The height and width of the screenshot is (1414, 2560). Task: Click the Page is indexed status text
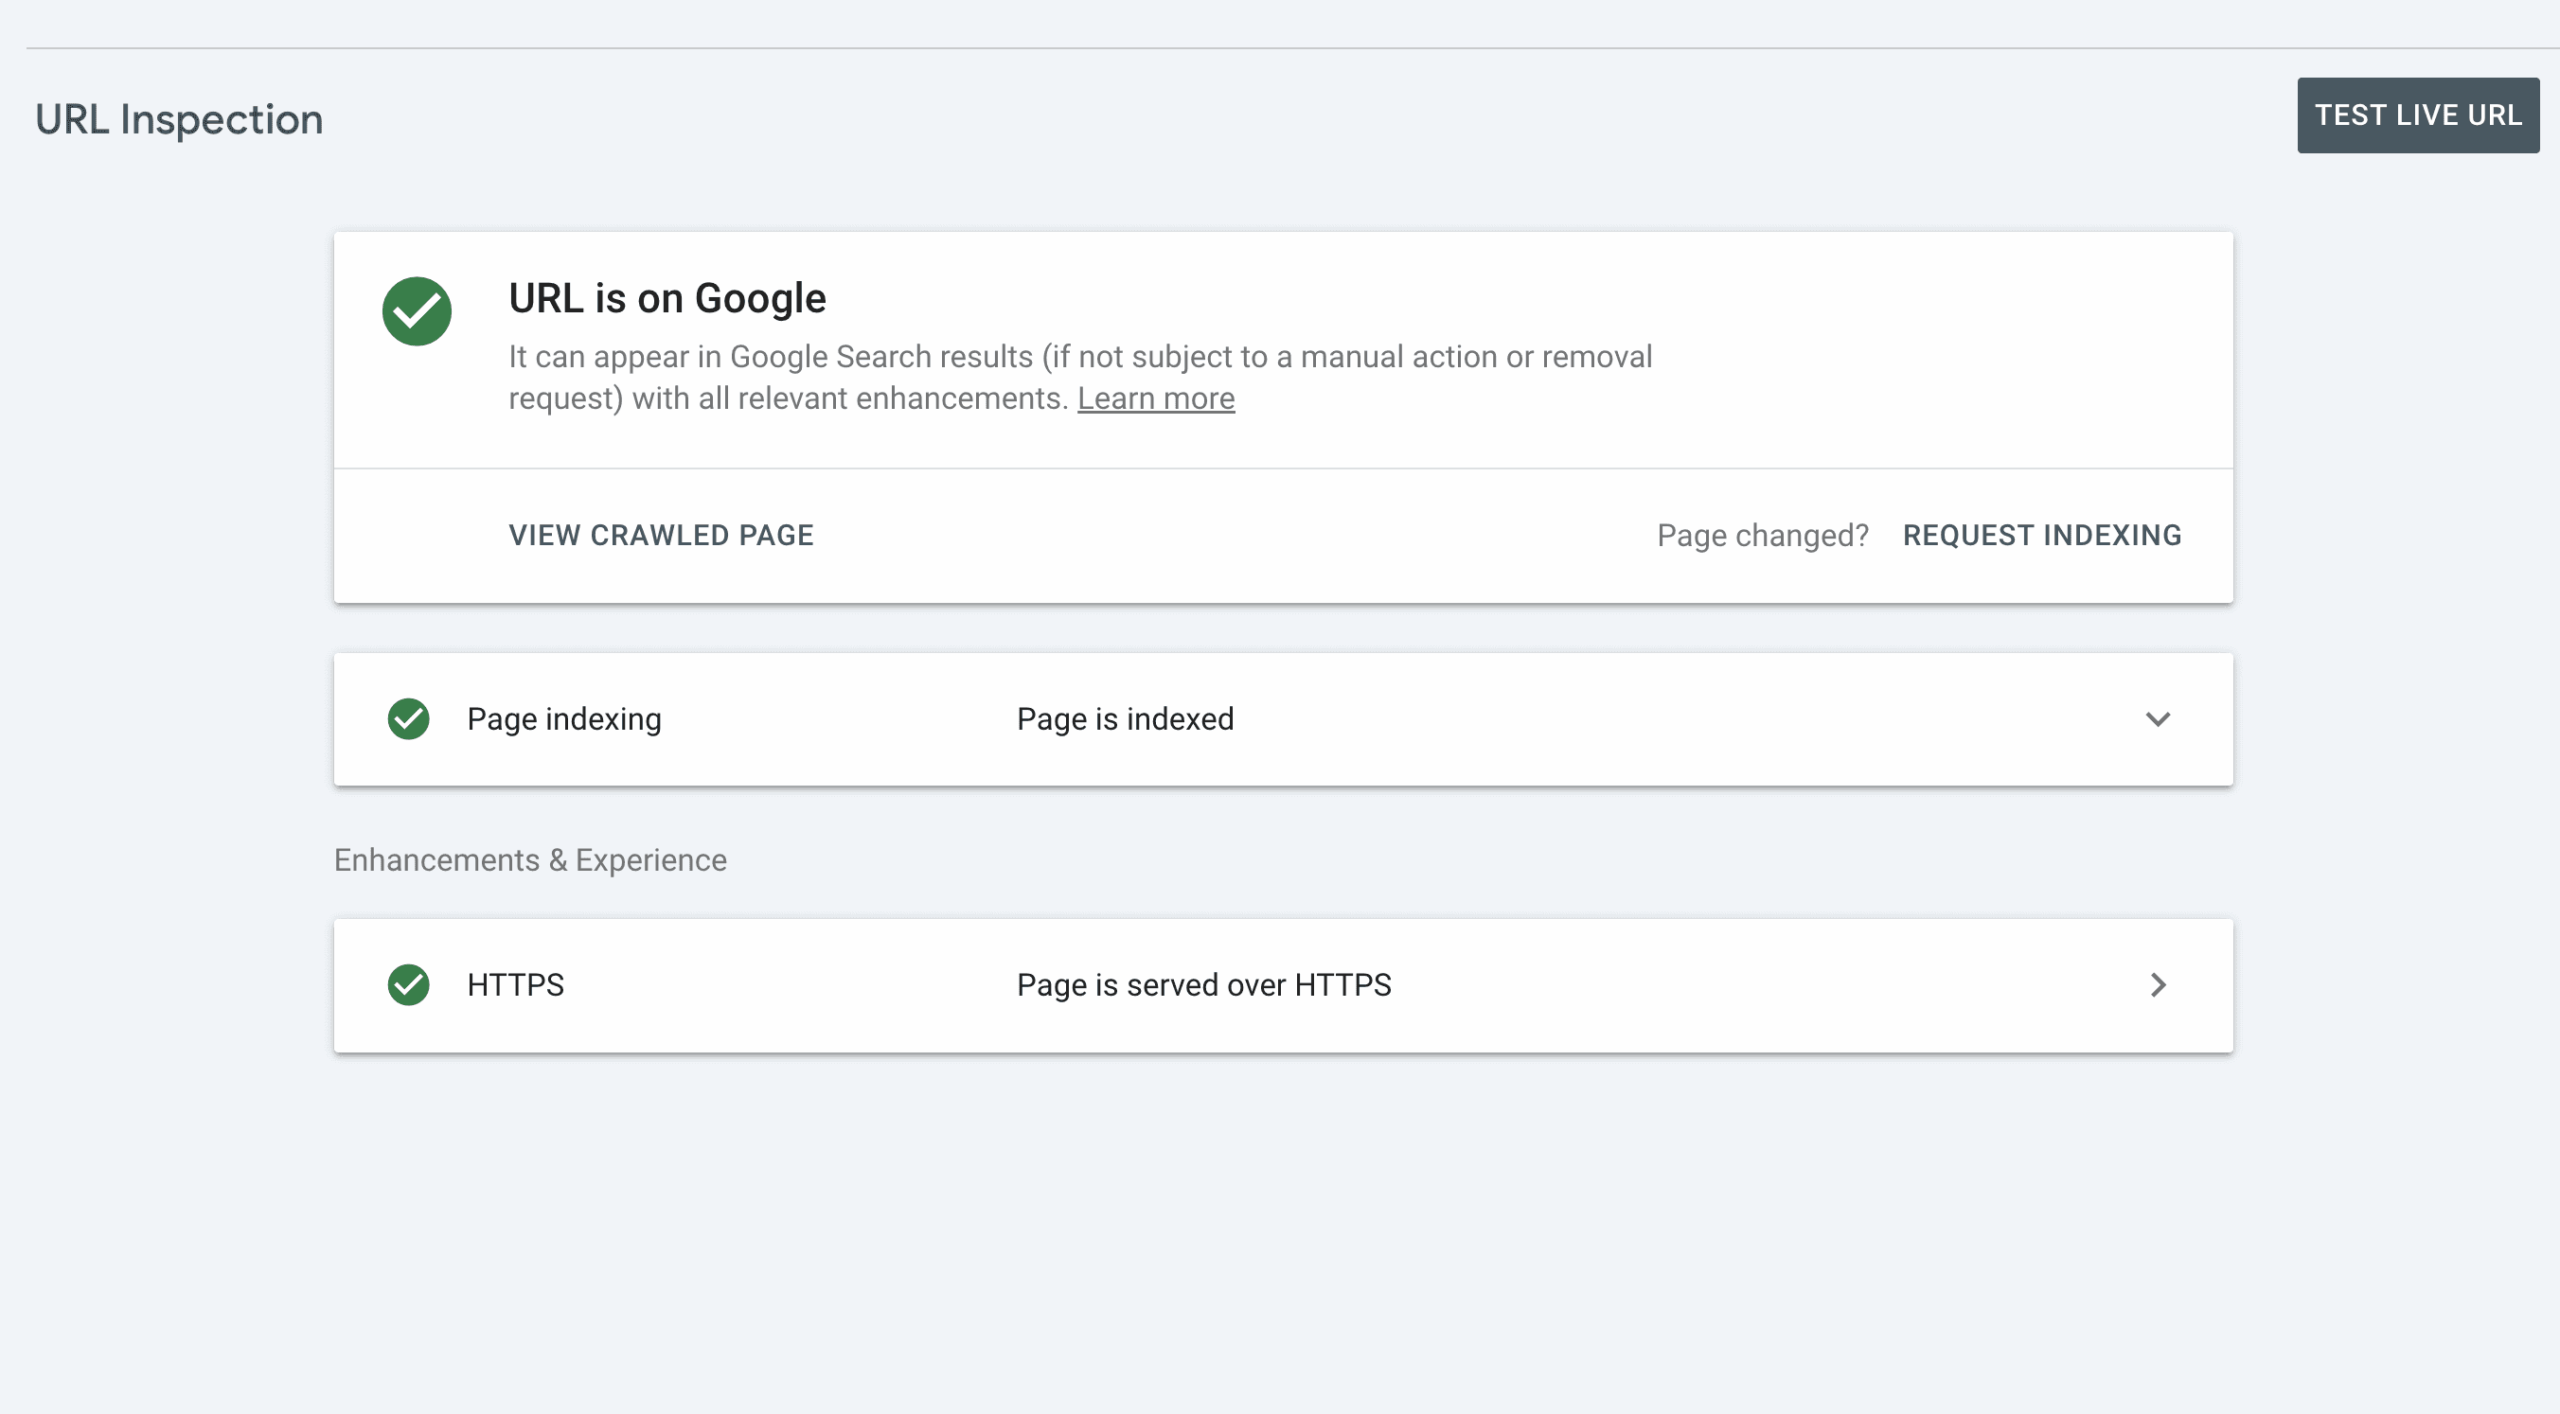(1125, 719)
